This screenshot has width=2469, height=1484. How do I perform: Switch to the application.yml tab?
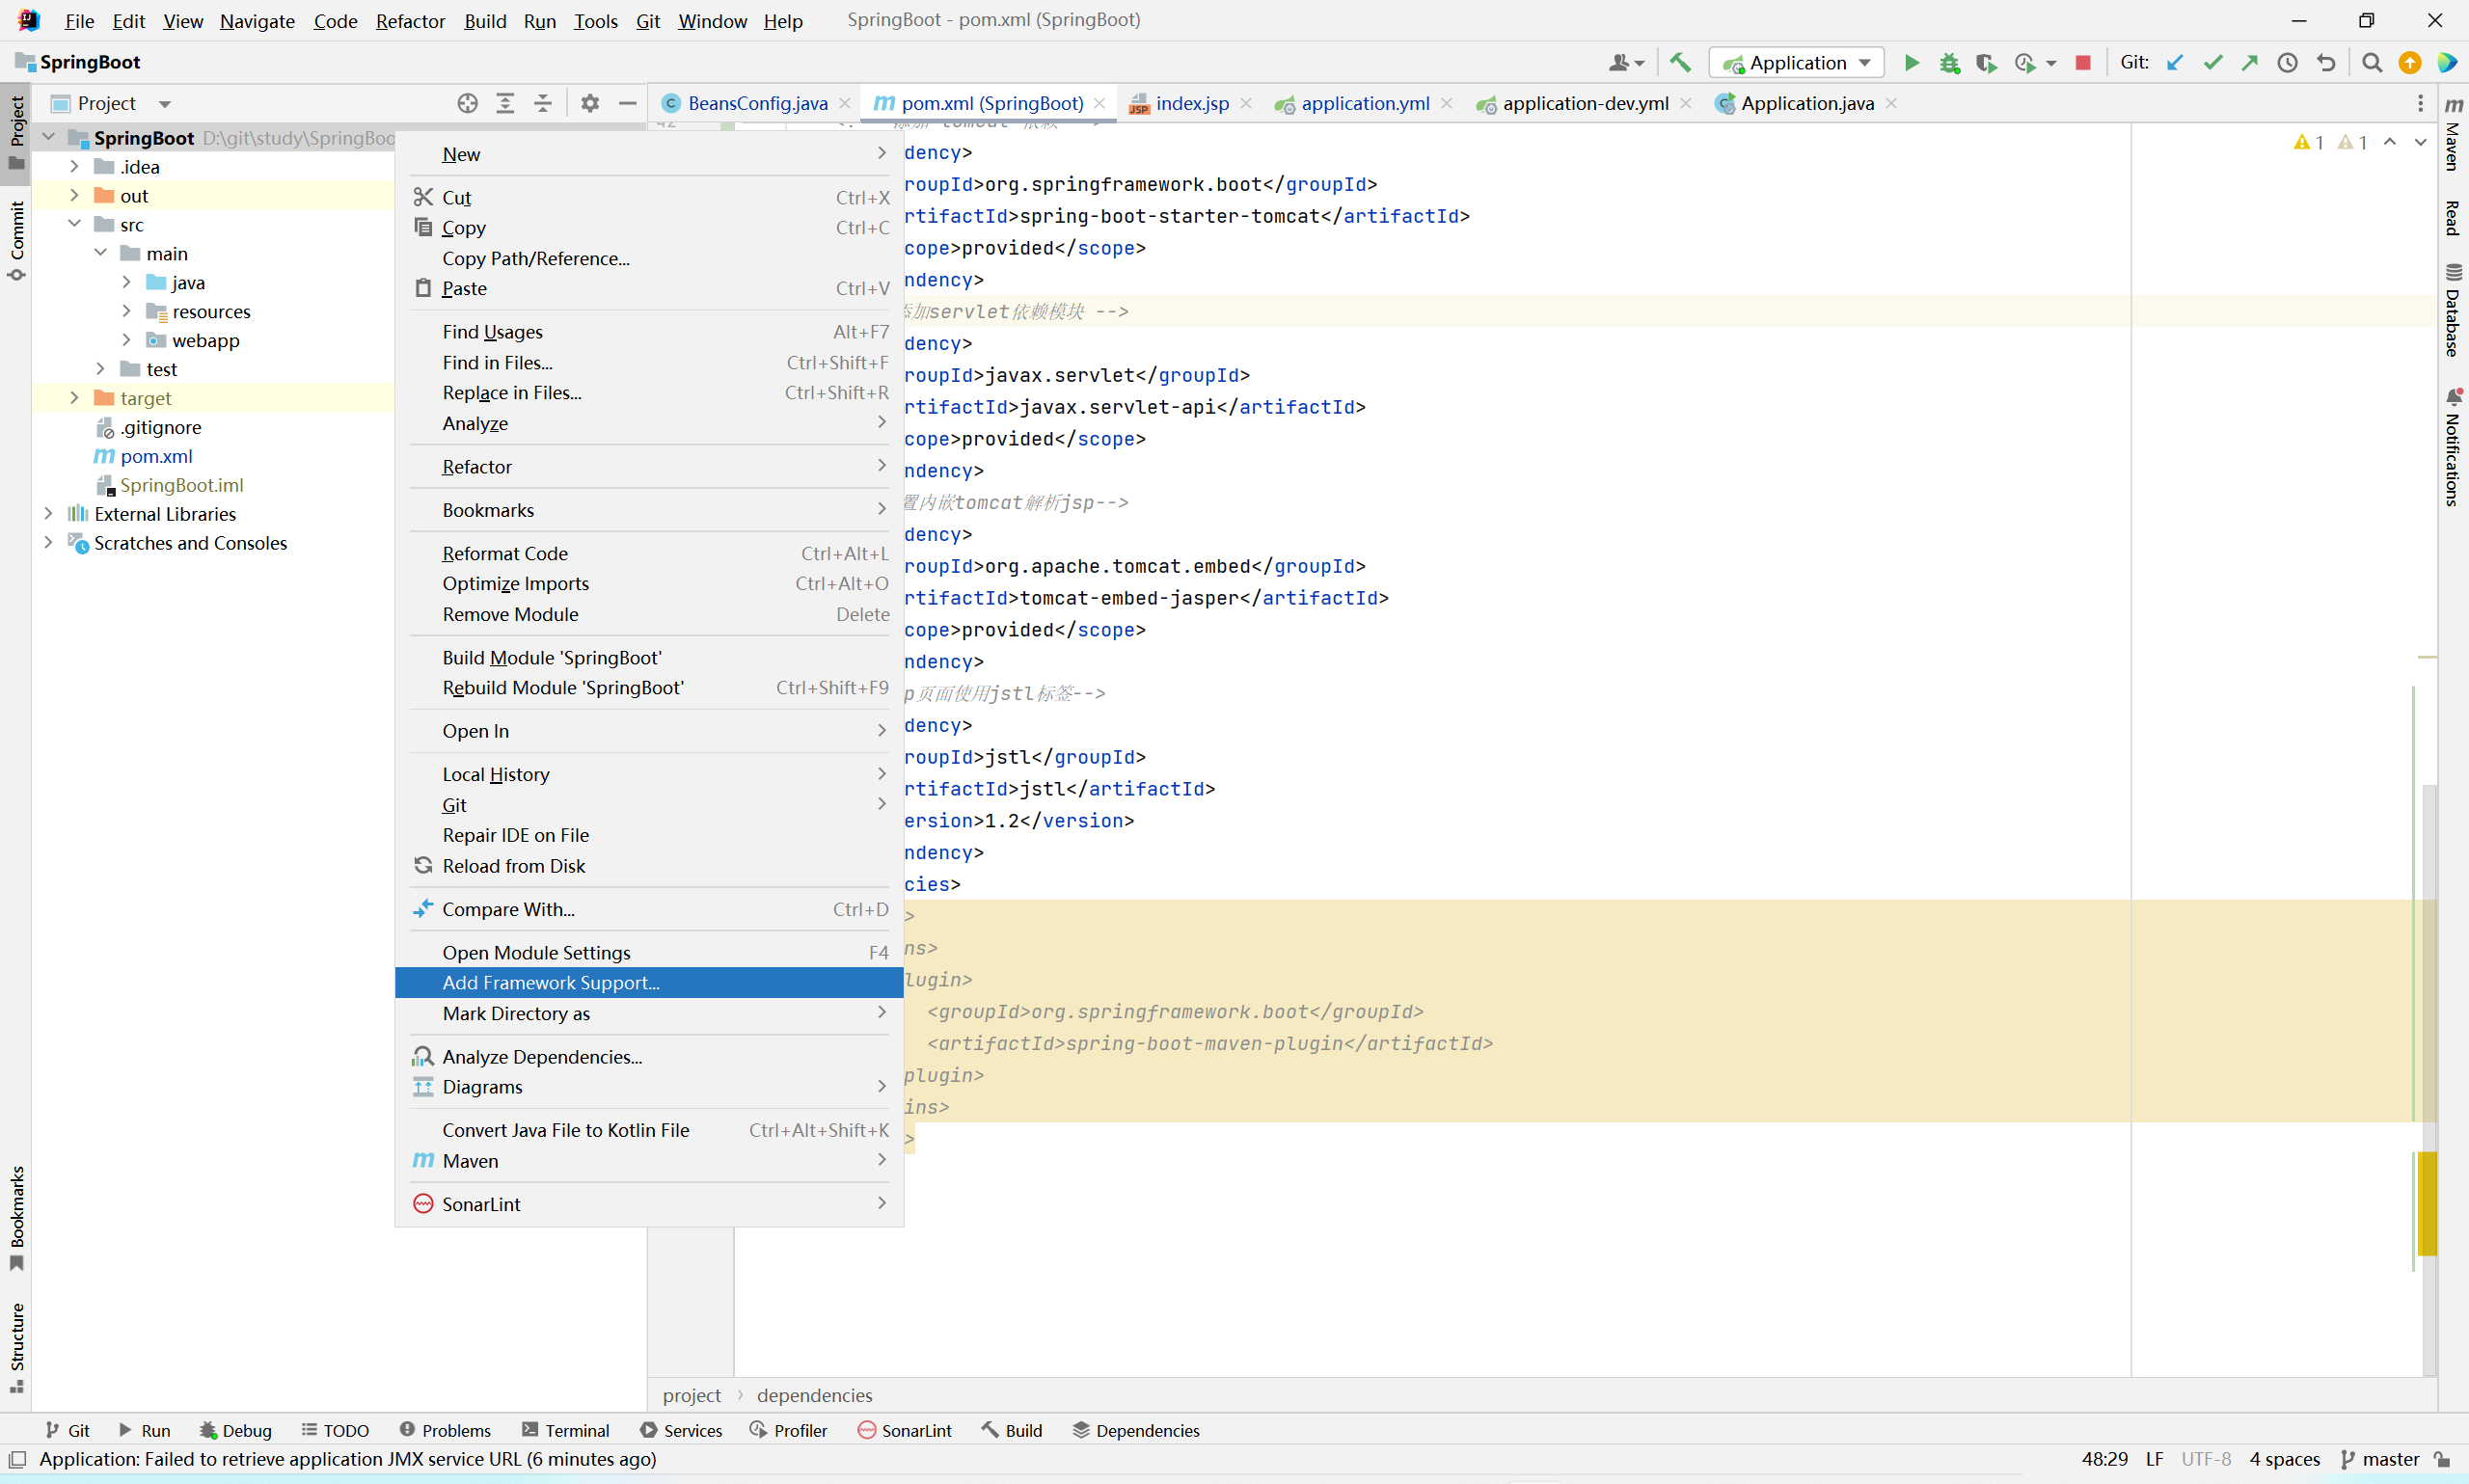pyautogui.click(x=1364, y=103)
